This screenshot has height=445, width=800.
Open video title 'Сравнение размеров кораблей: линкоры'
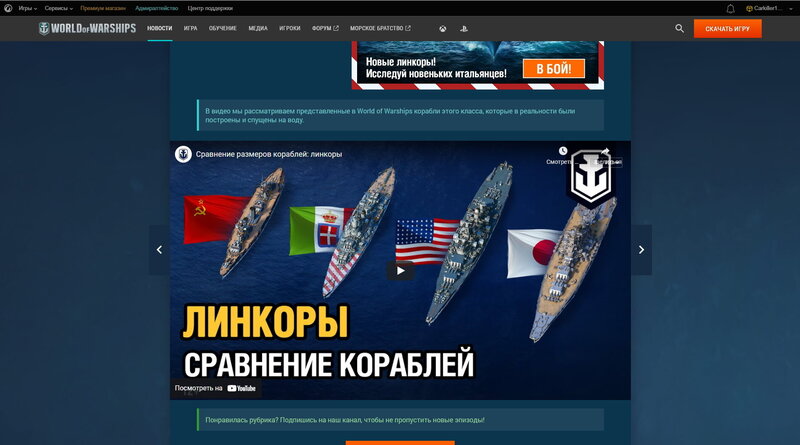tap(269, 154)
